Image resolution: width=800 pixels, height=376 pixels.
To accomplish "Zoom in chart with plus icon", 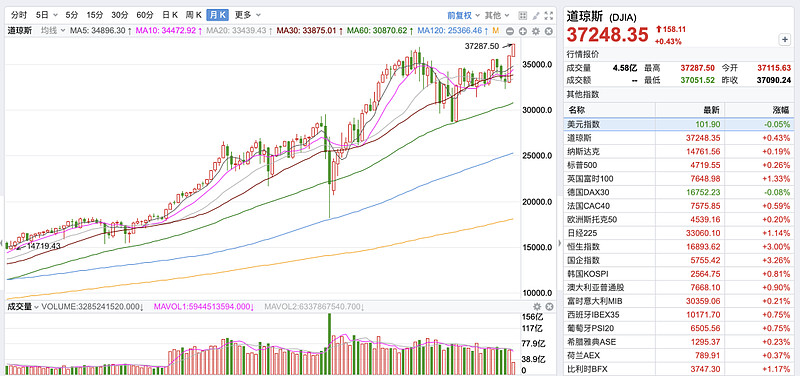I will [x=523, y=31].
